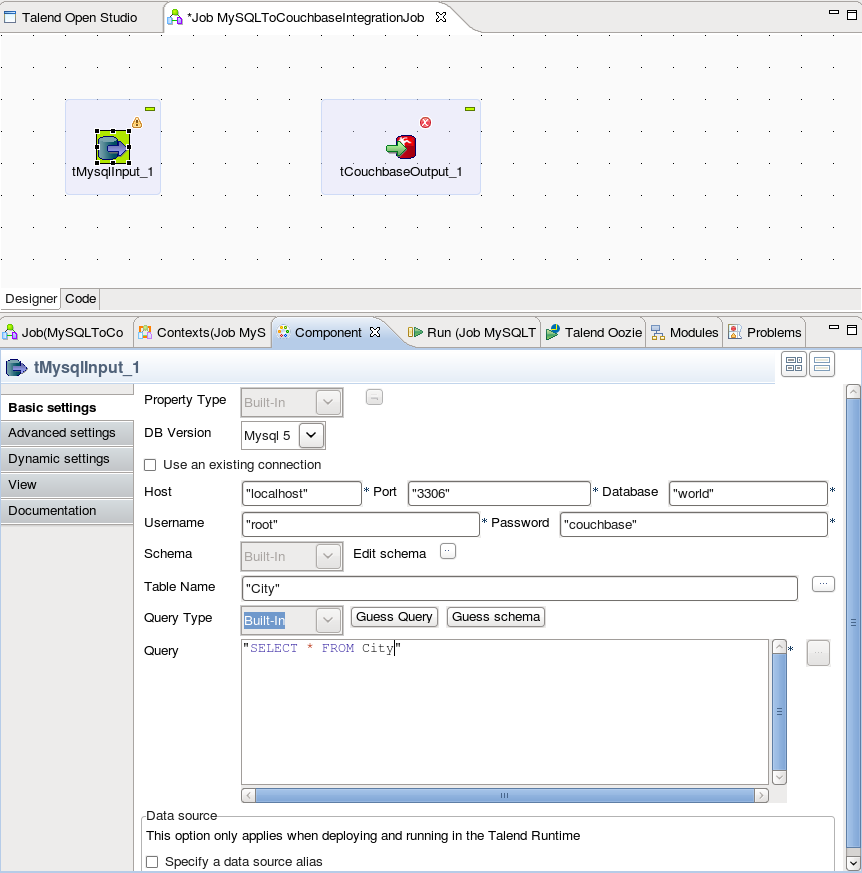Click the Password input field
862x873 pixels.
[x=694, y=524]
